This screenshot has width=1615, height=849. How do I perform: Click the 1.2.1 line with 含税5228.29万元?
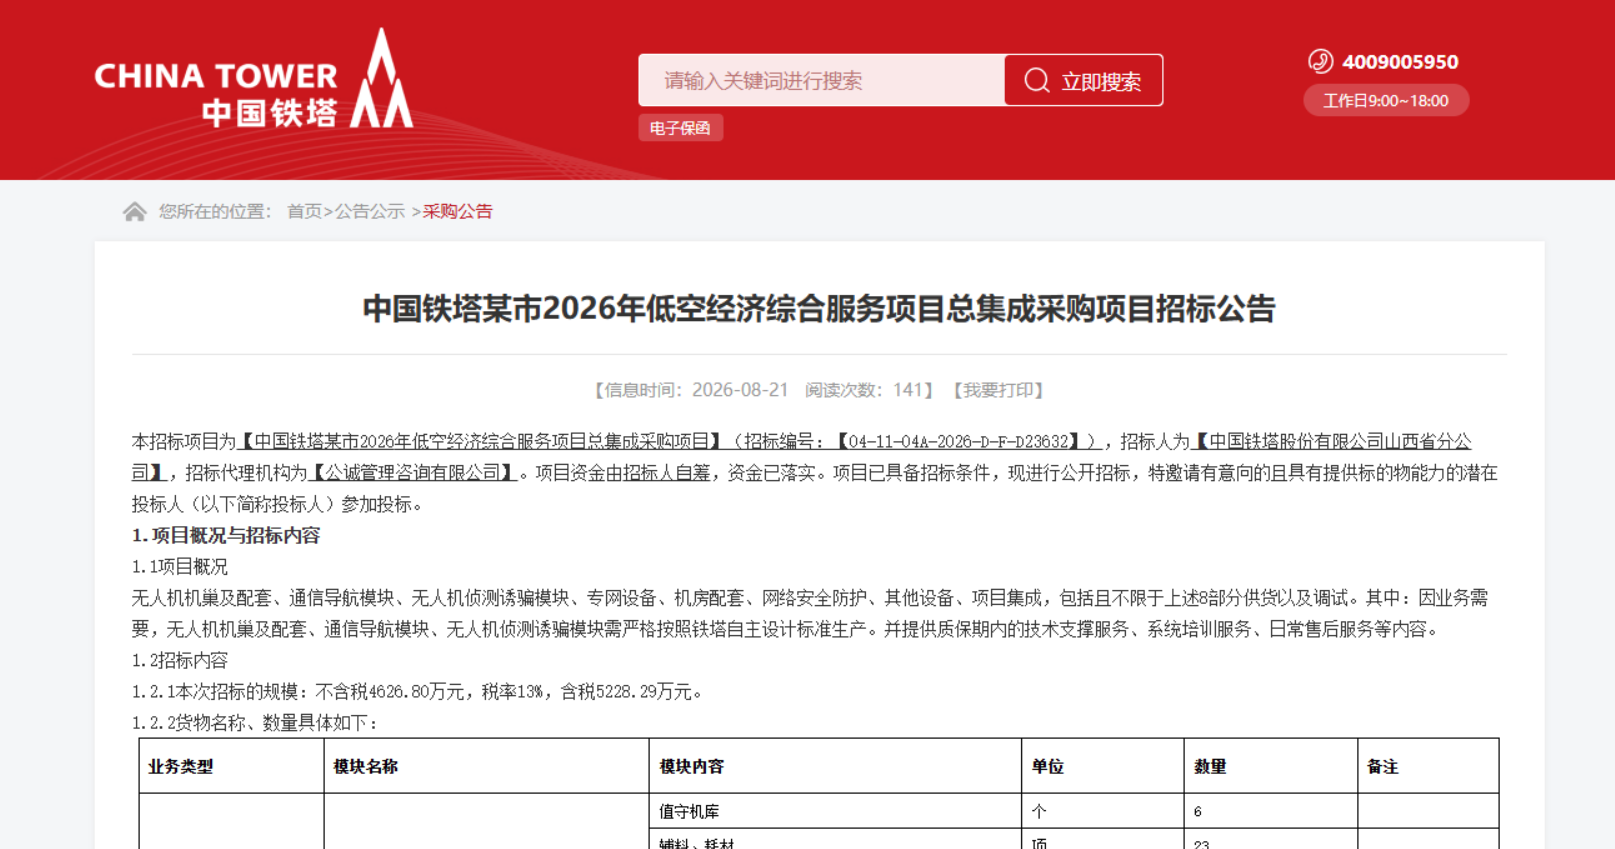coord(418,692)
